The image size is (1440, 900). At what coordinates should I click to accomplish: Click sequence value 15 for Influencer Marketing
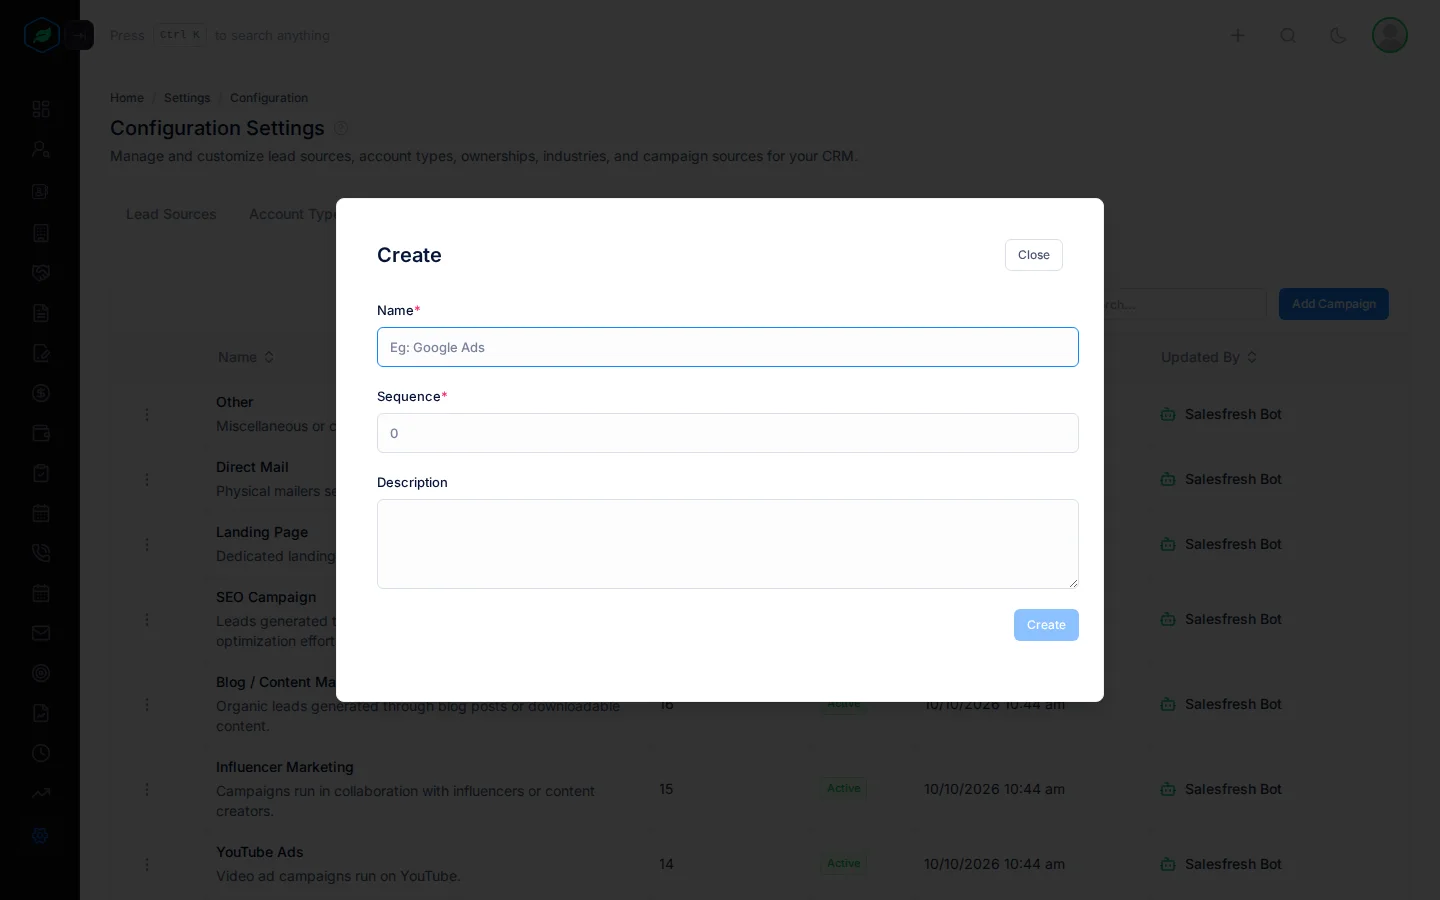[x=667, y=789]
